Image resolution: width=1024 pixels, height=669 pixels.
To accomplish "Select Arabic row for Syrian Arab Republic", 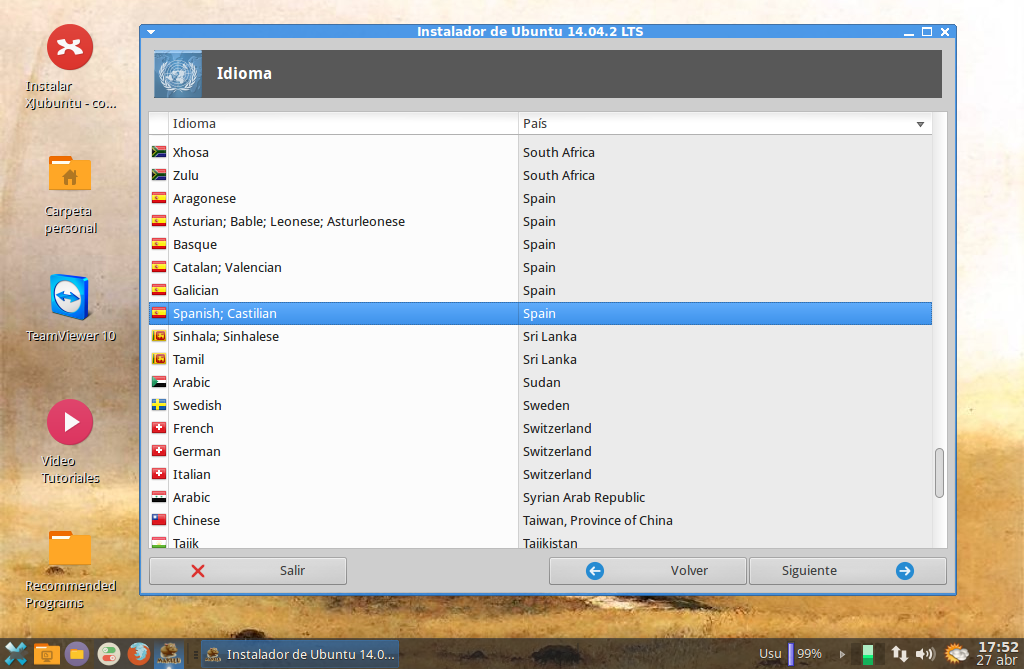I will (540, 497).
